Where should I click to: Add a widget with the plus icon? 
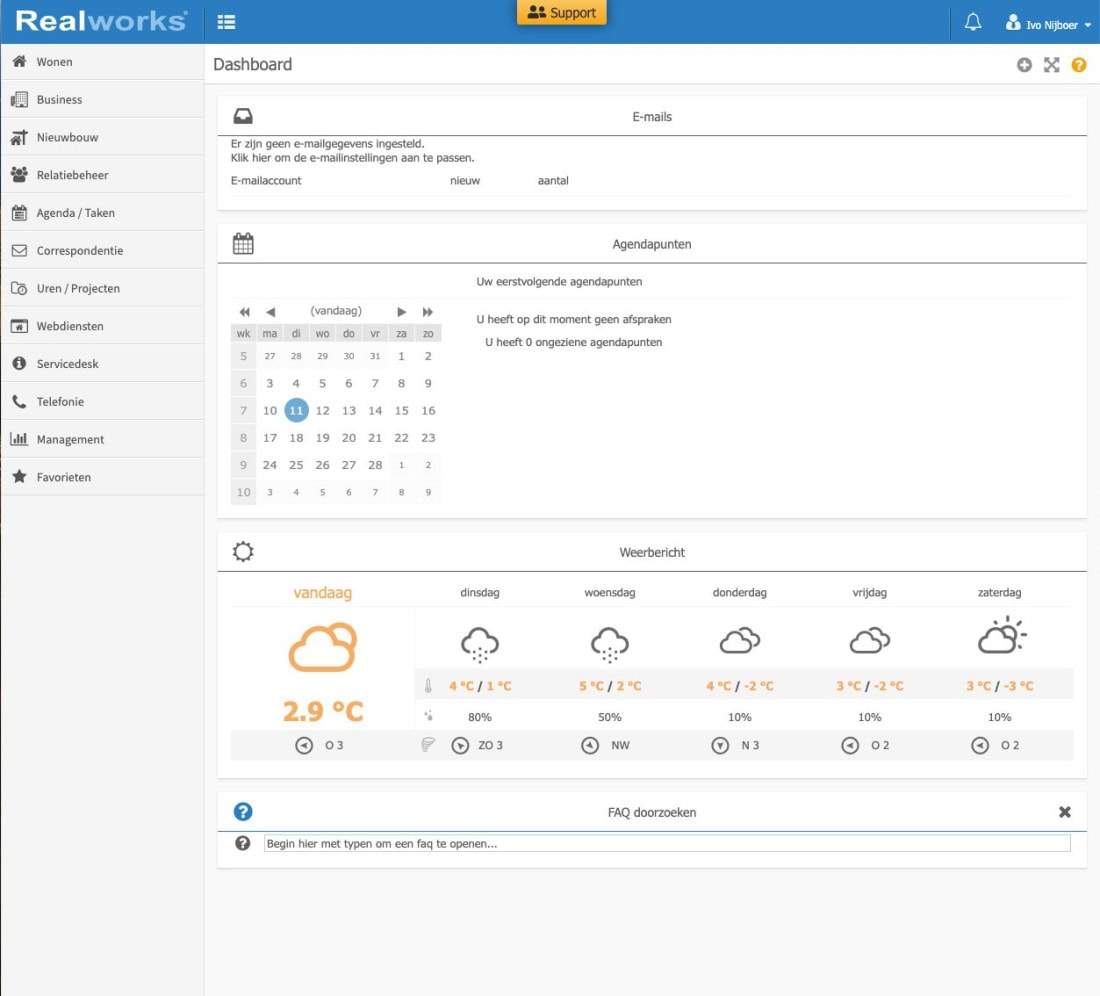(x=1024, y=65)
